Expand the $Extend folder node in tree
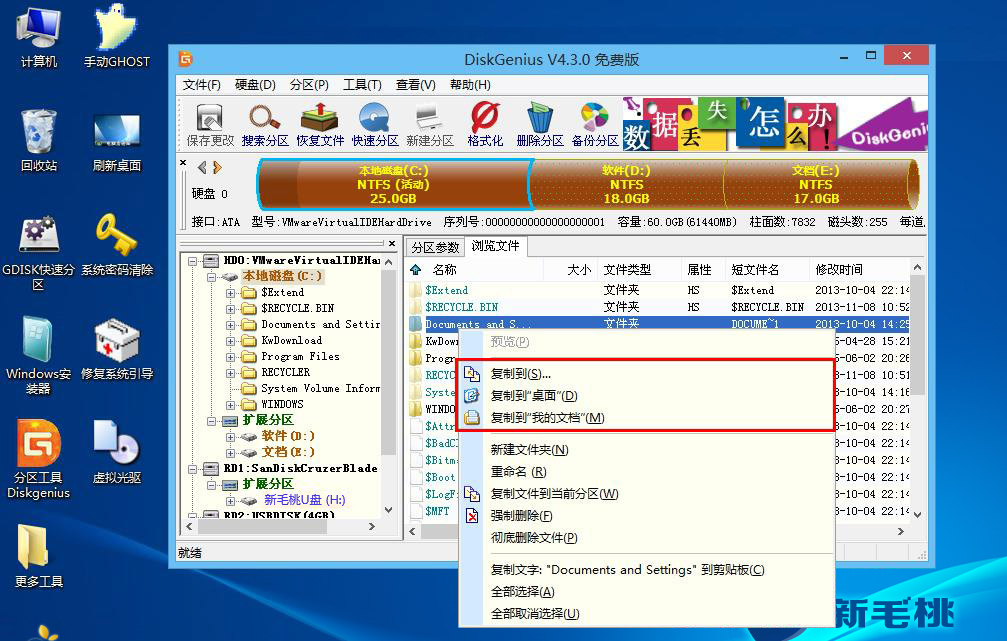This screenshot has width=1007, height=641. [231, 293]
